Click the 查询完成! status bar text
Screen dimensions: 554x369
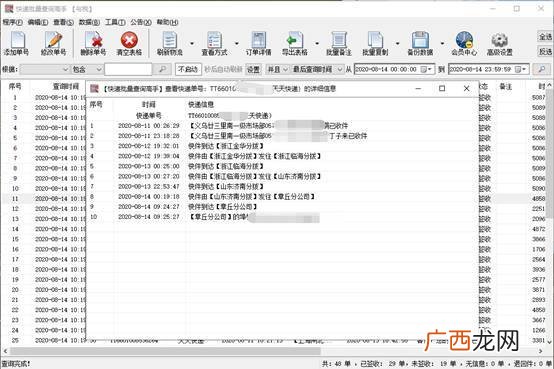pos(16,363)
